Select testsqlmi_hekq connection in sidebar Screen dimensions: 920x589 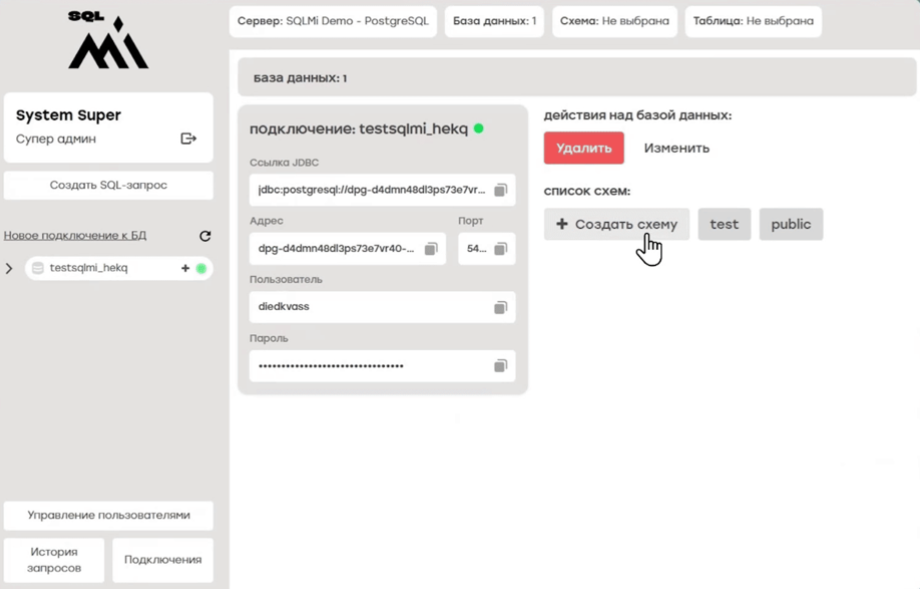(89, 268)
